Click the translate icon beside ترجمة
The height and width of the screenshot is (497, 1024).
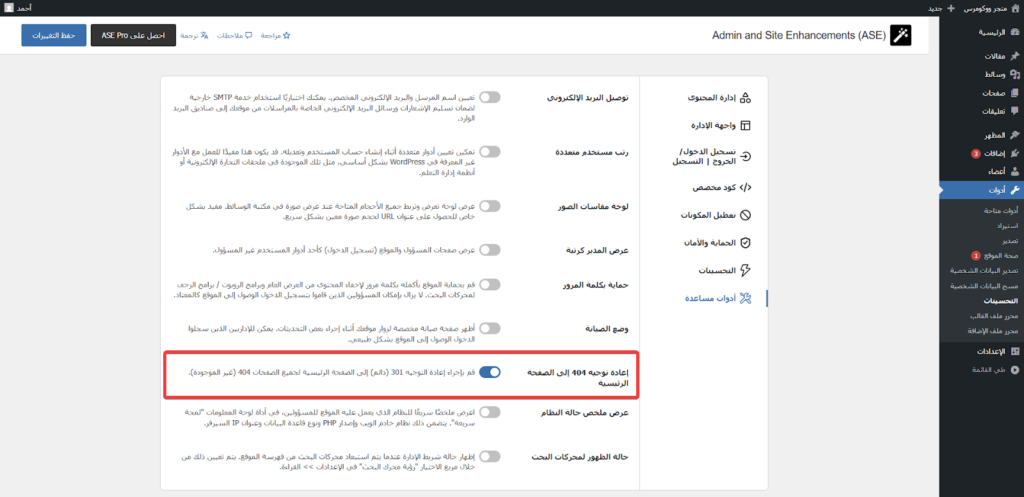coord(204,35)
